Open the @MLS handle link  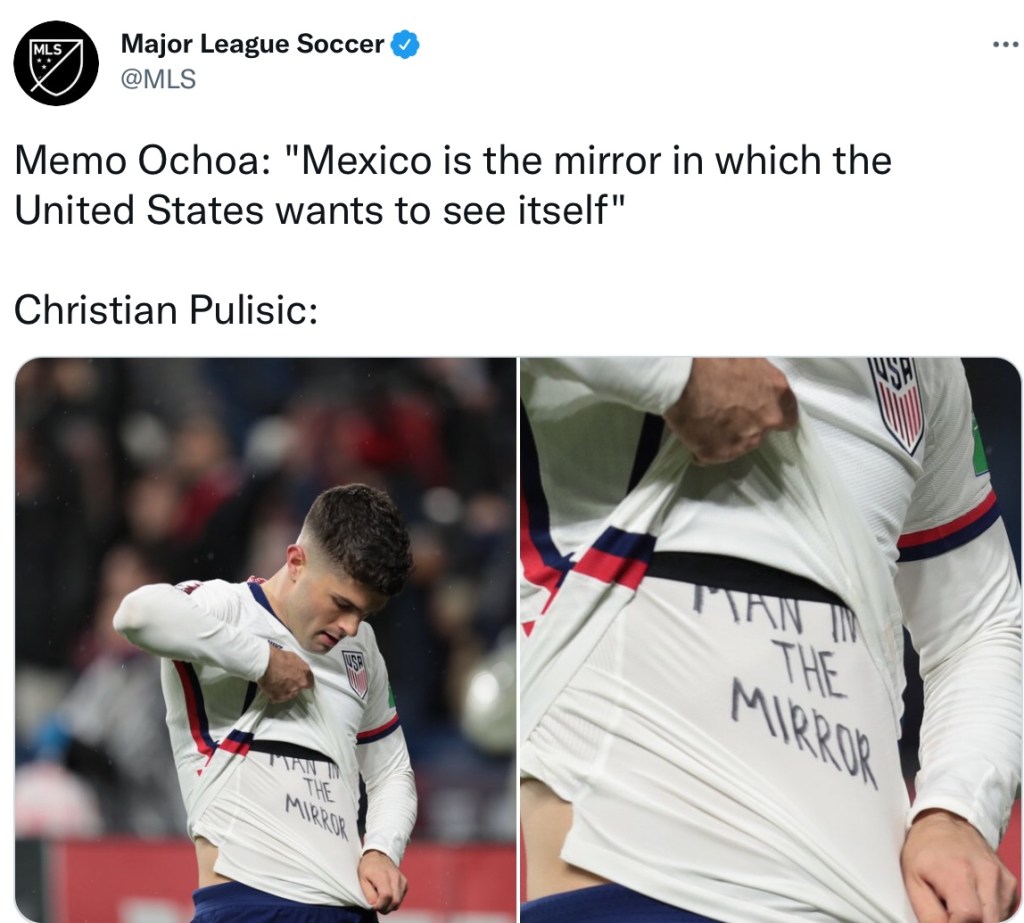click(158, 79)
